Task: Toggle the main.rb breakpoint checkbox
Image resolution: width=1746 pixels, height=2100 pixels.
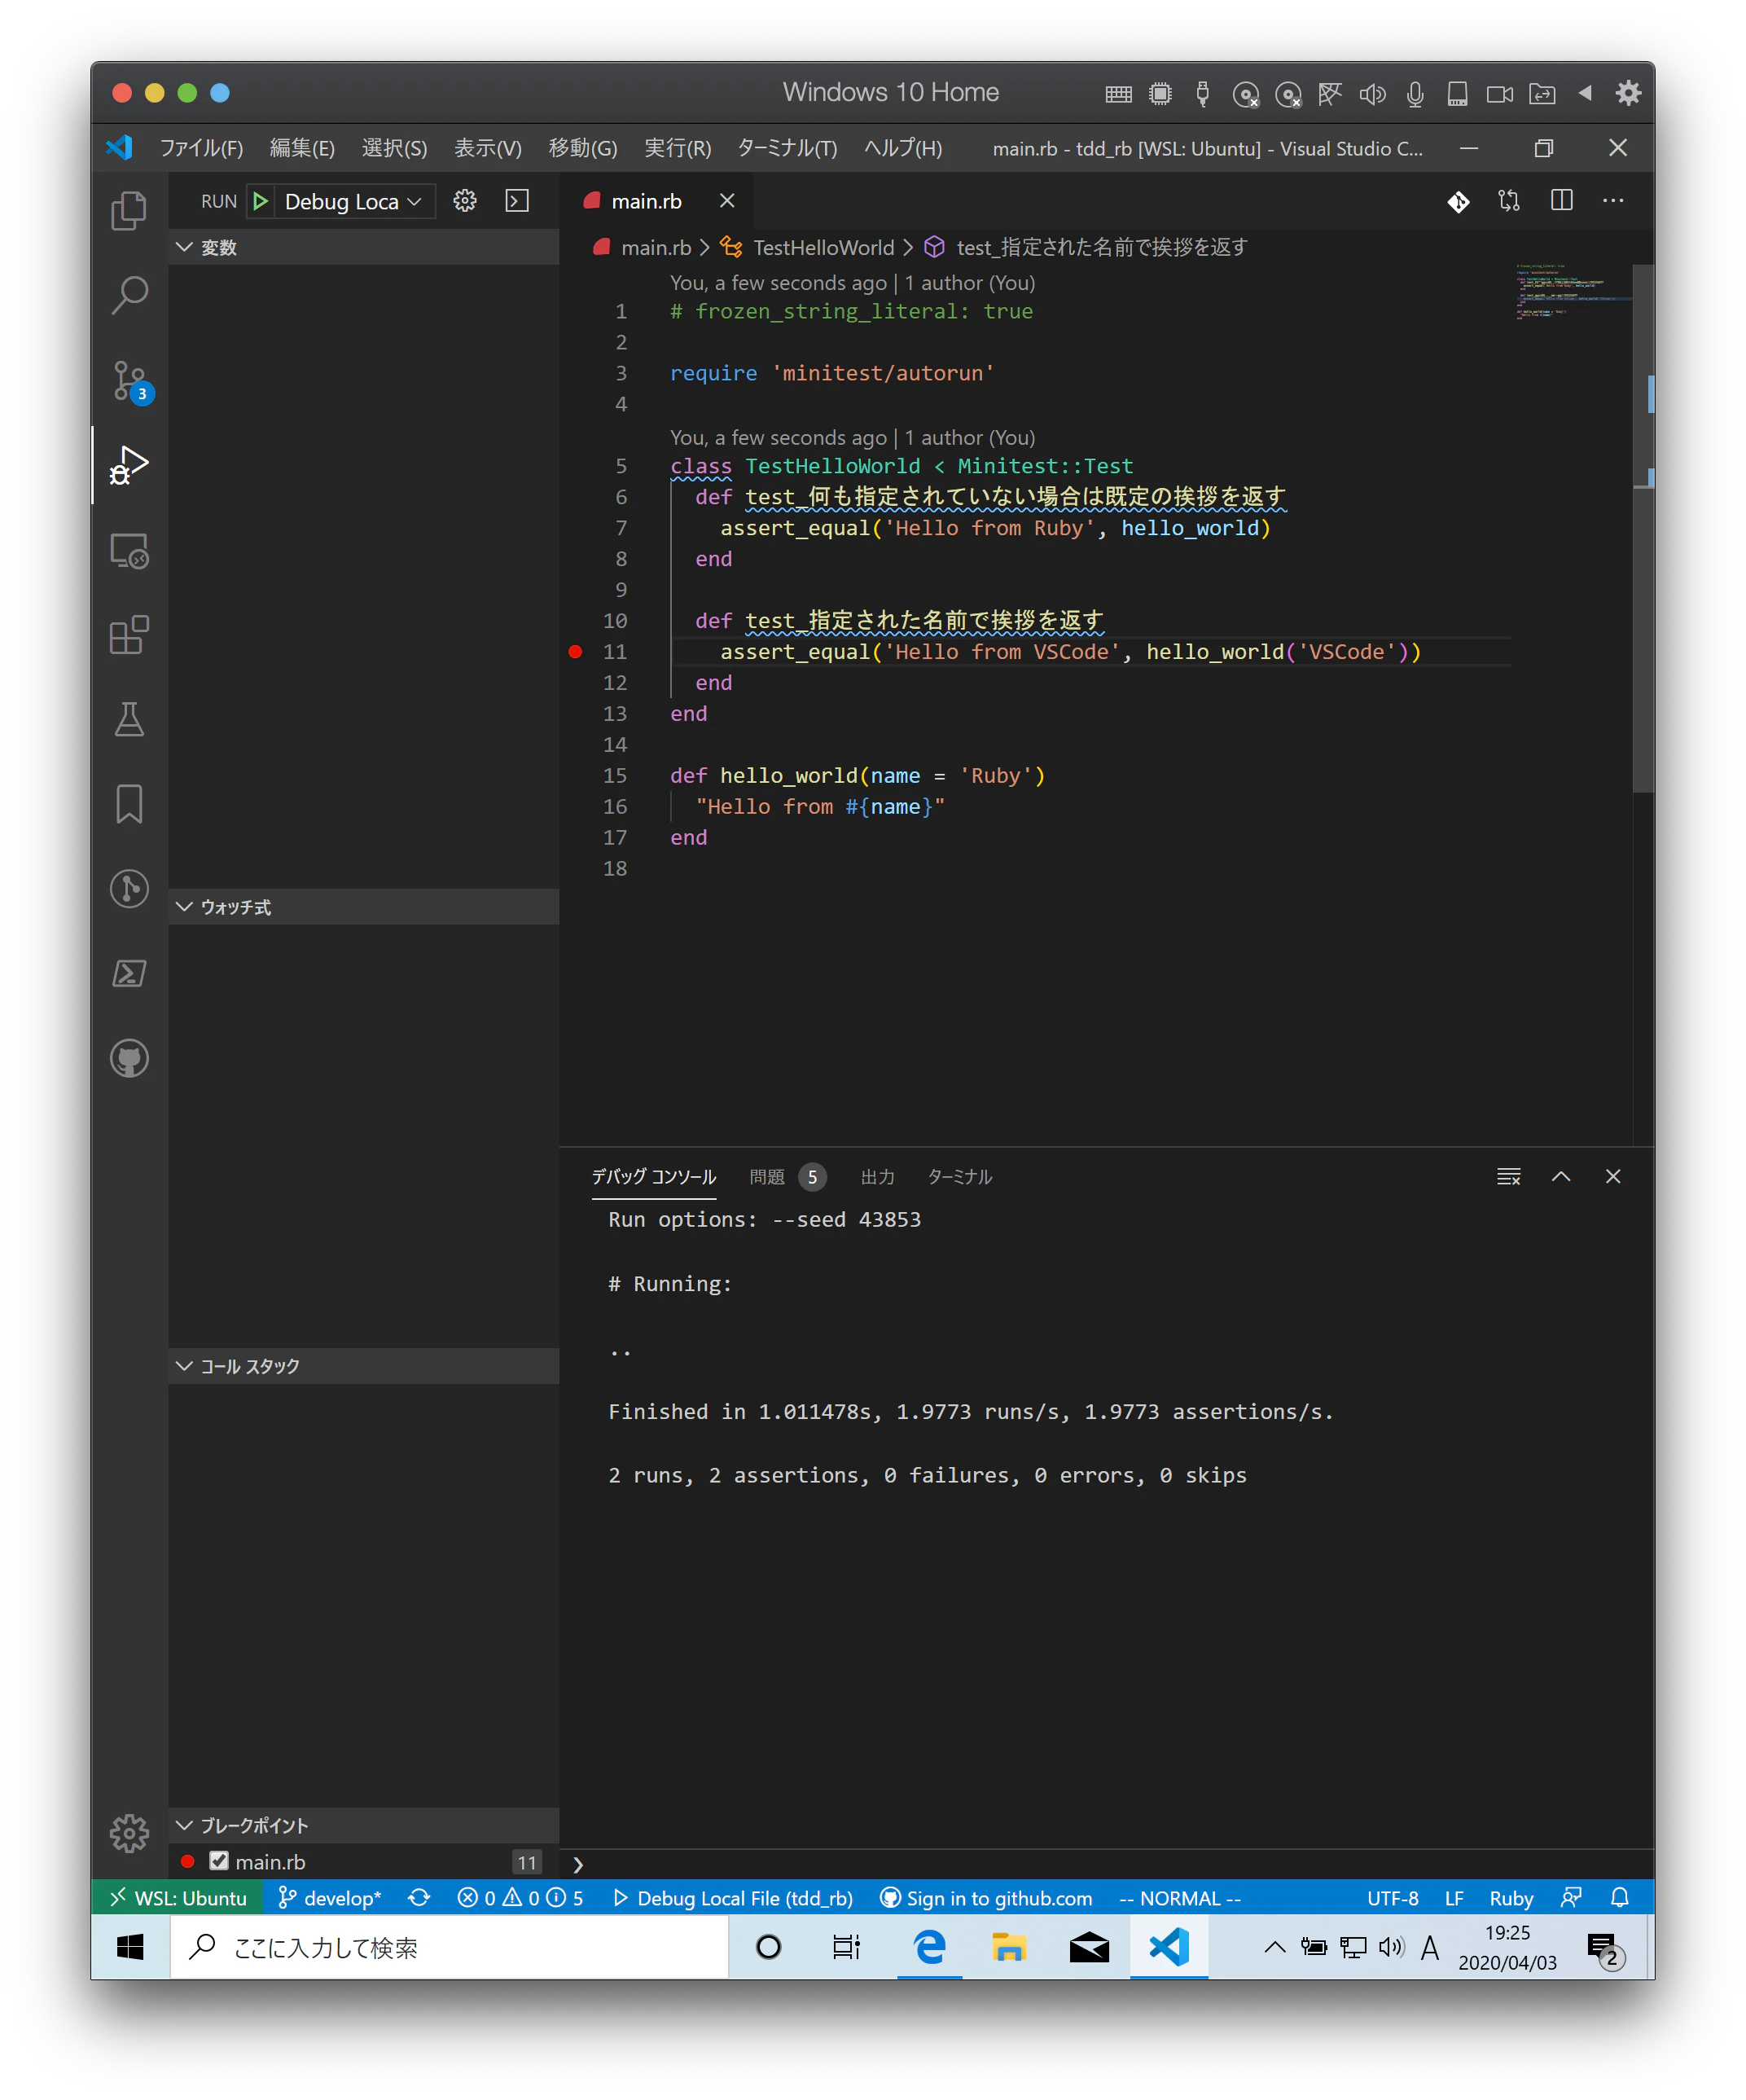Action: (x=219, y=1861)
